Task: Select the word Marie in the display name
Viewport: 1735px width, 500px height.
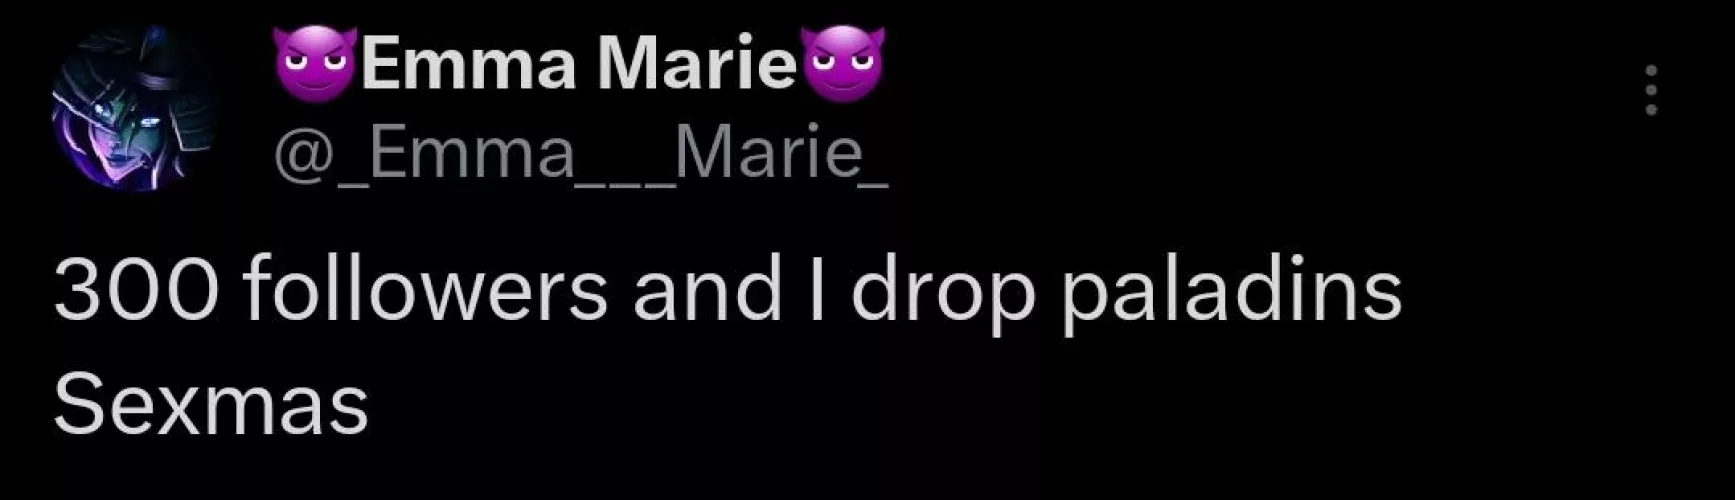Action: pos(697,65)
